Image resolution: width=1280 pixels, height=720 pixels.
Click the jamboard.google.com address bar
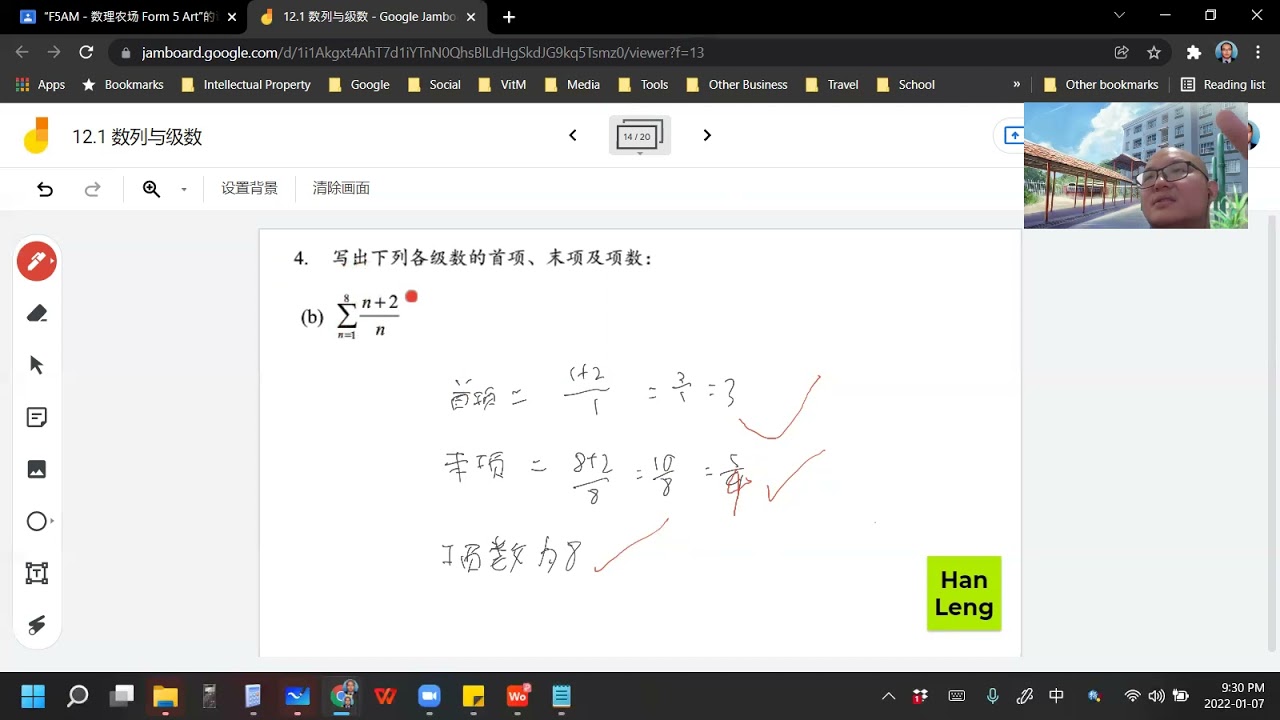(610, 52)
